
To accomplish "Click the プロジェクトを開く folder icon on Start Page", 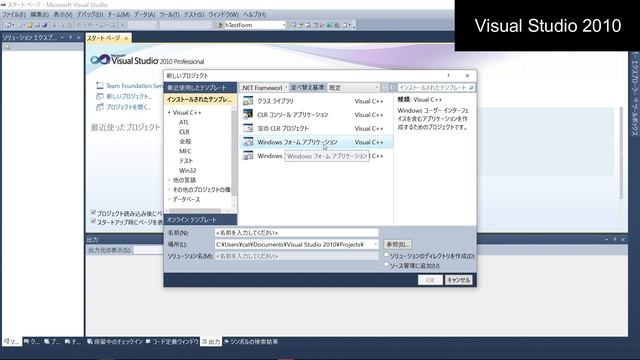I will tap(100, 107).
